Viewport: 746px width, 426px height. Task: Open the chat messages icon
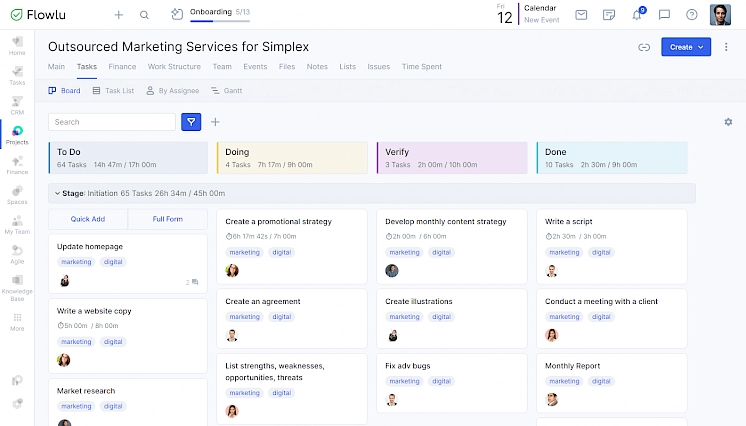coord(664,15)
